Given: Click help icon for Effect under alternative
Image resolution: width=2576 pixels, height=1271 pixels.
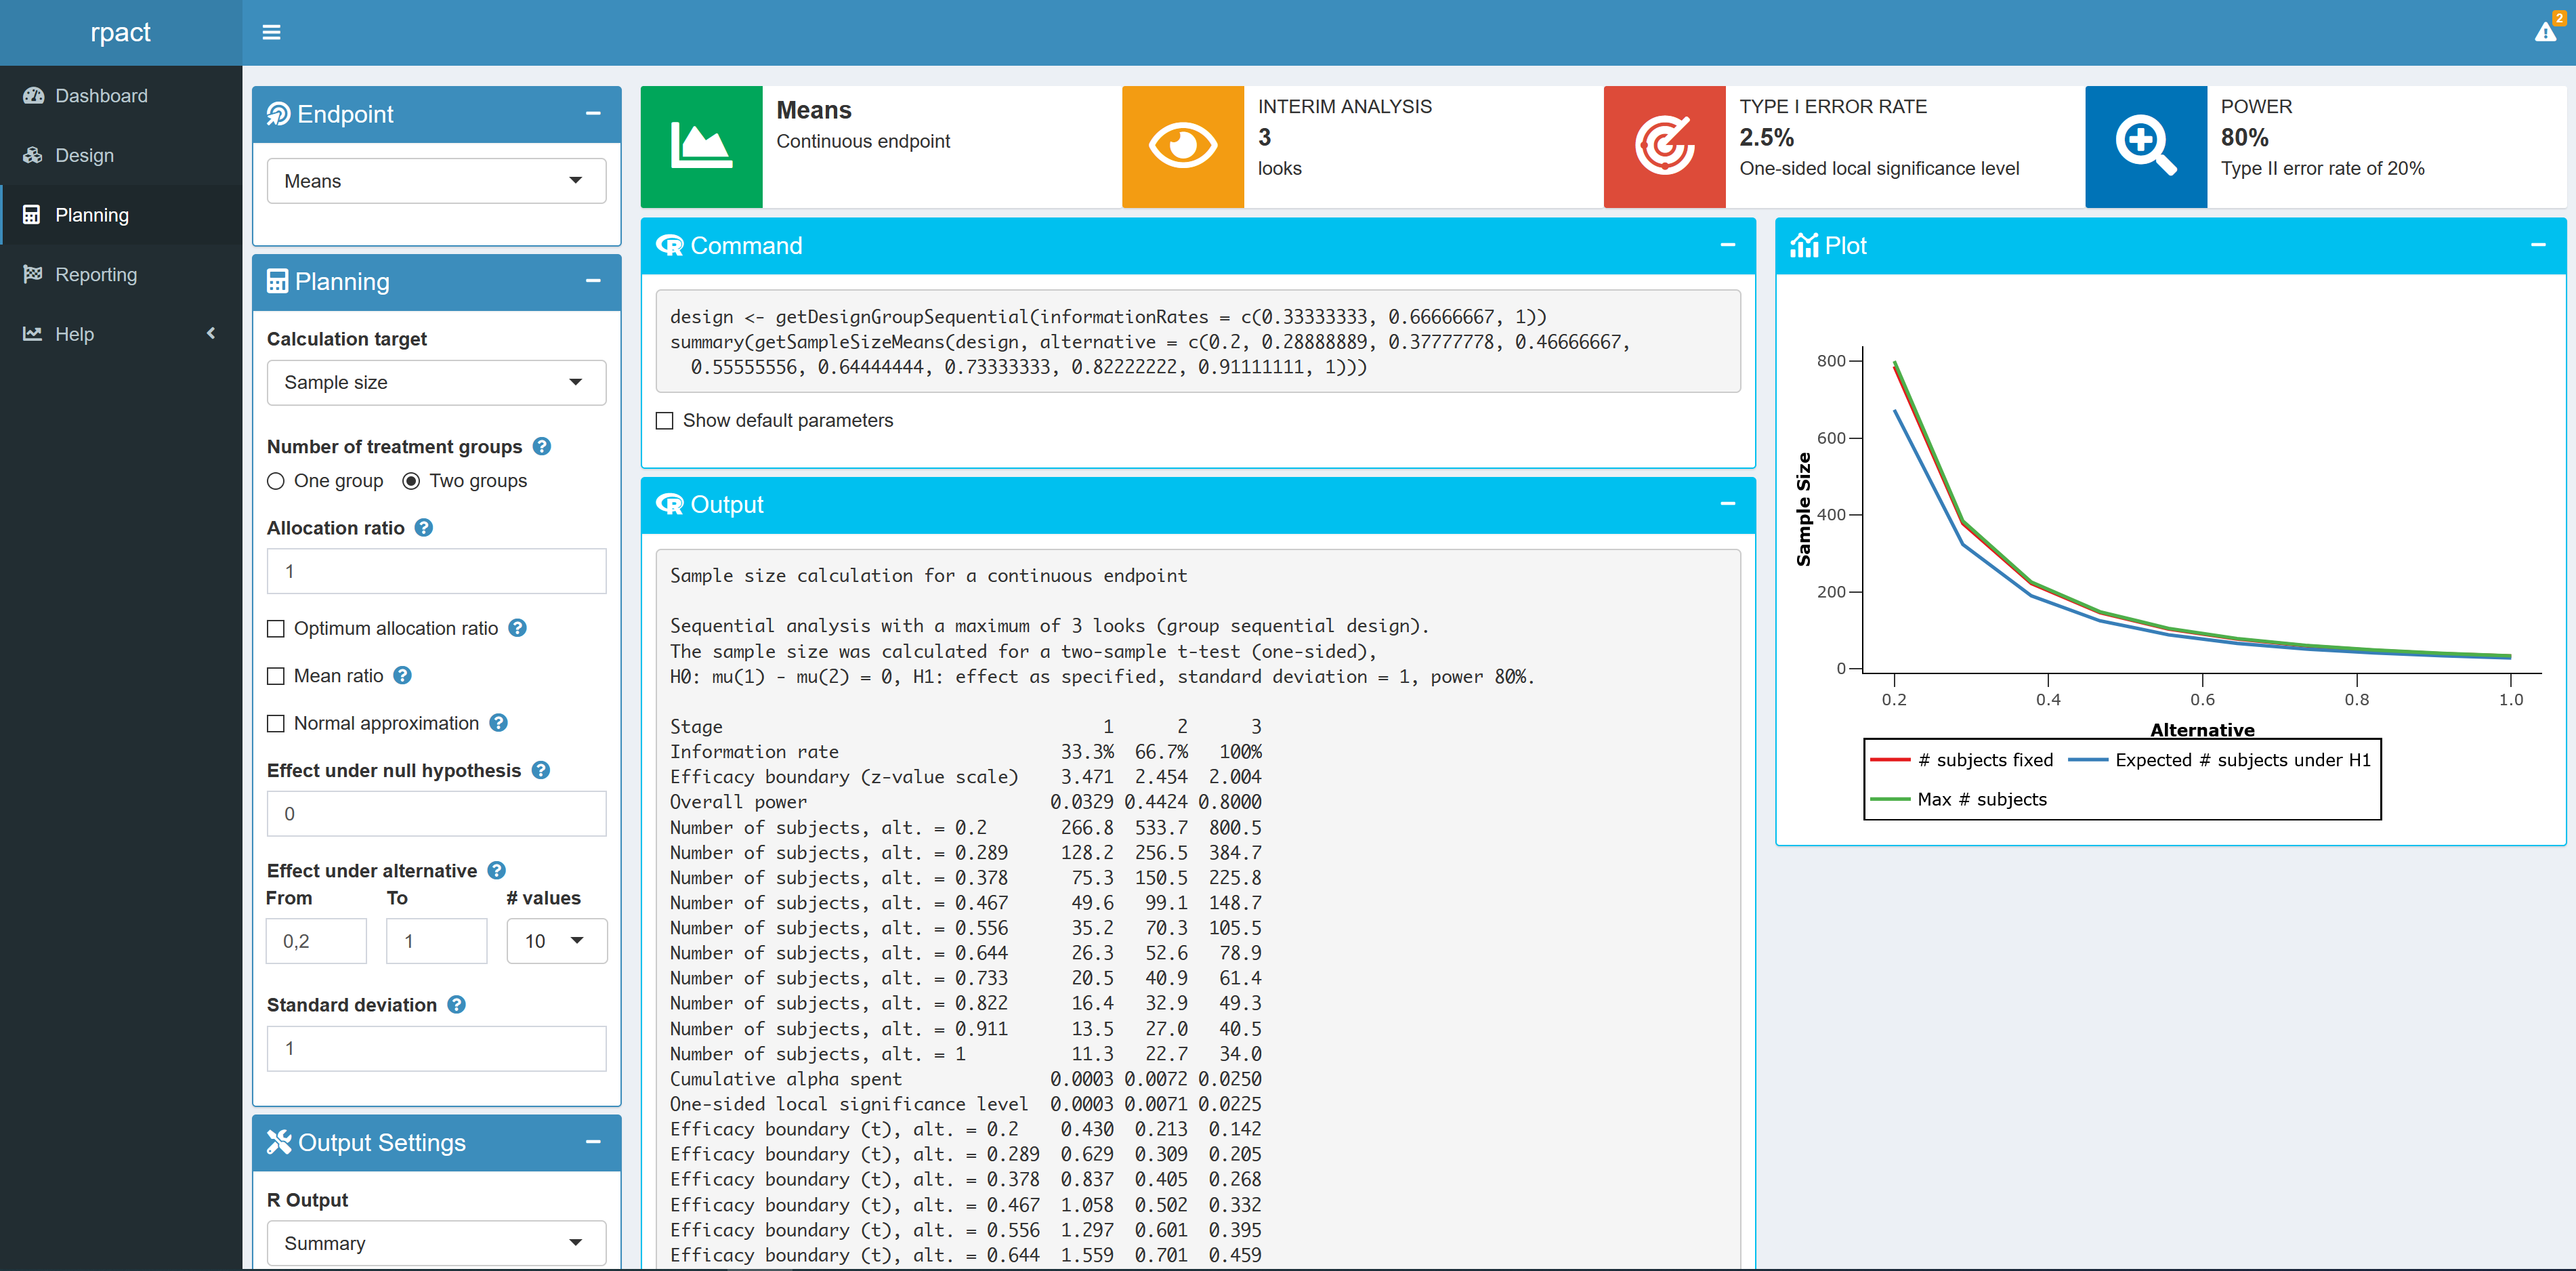Looking at the screenshot, I should coord(497,871).
